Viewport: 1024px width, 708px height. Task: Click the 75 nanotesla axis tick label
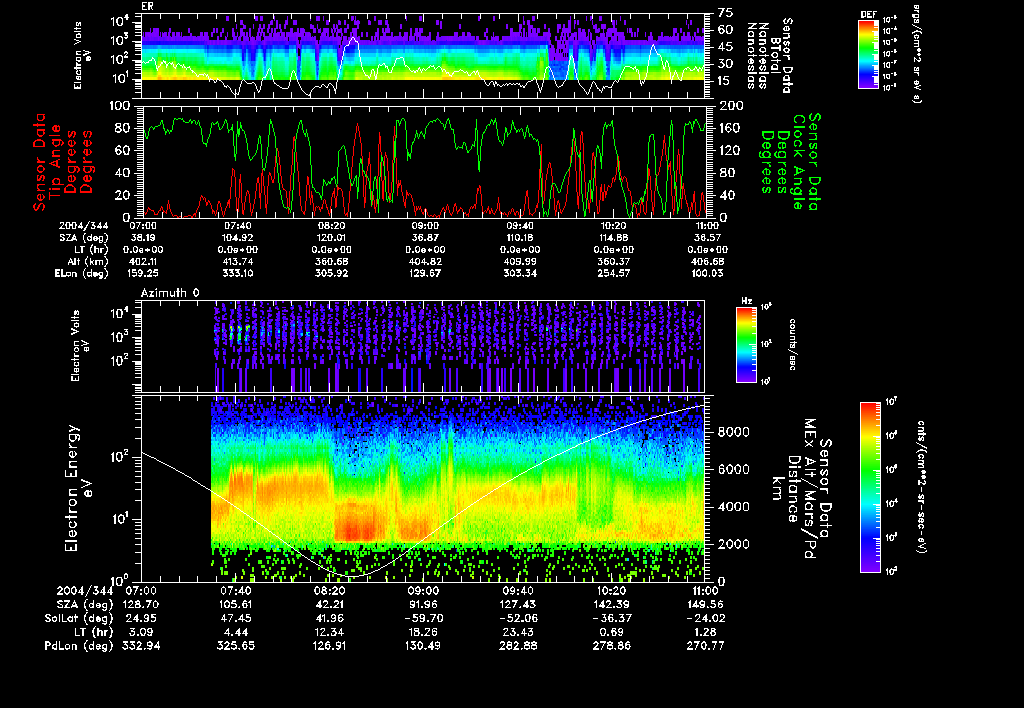726,12
